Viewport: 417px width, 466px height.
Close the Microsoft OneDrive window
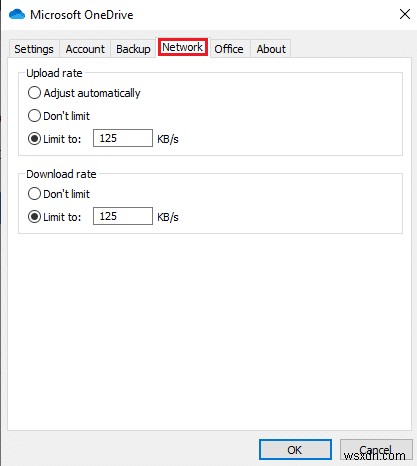405,14
